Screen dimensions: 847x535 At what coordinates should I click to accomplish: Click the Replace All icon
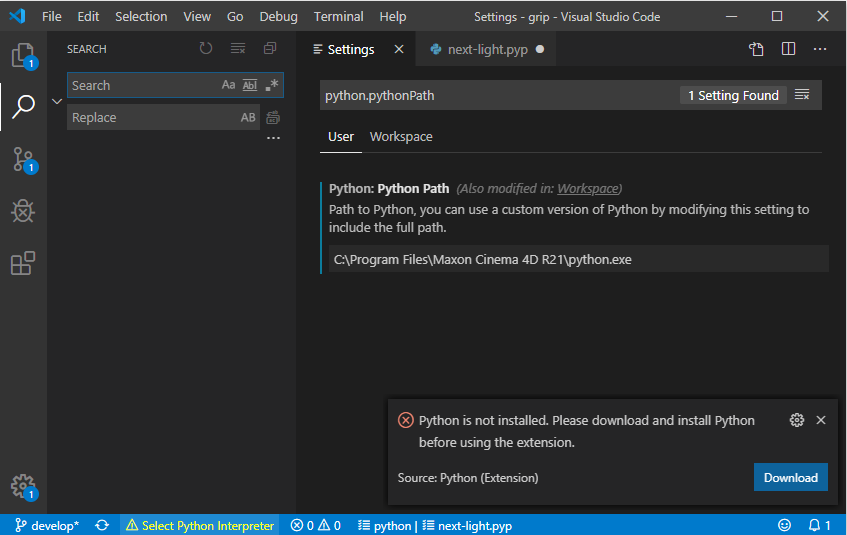(x=273, y=117)
